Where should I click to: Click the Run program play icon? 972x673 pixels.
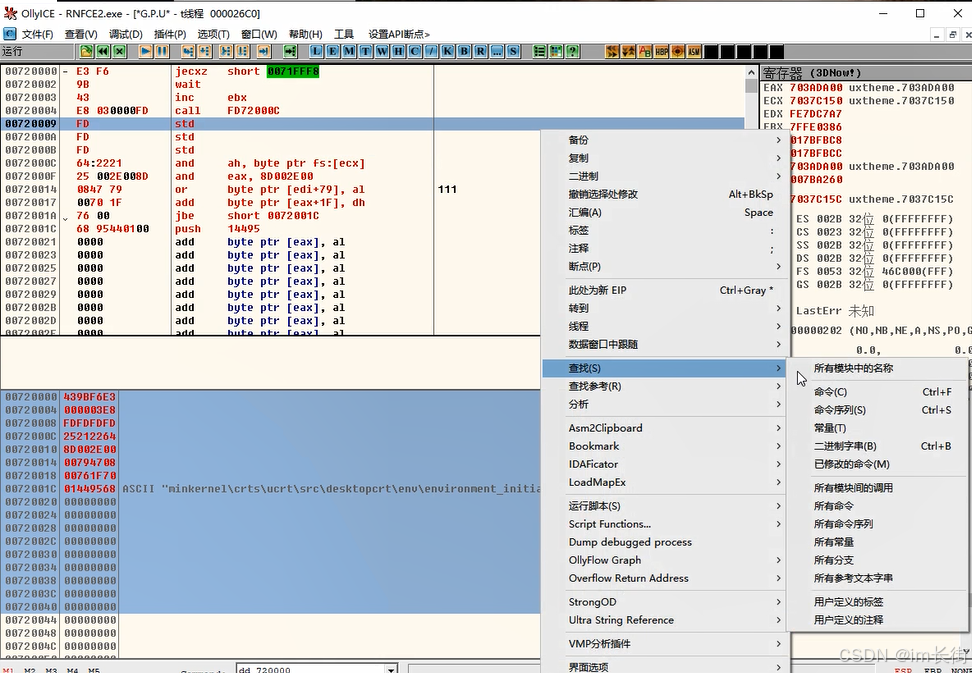point(146,51)
